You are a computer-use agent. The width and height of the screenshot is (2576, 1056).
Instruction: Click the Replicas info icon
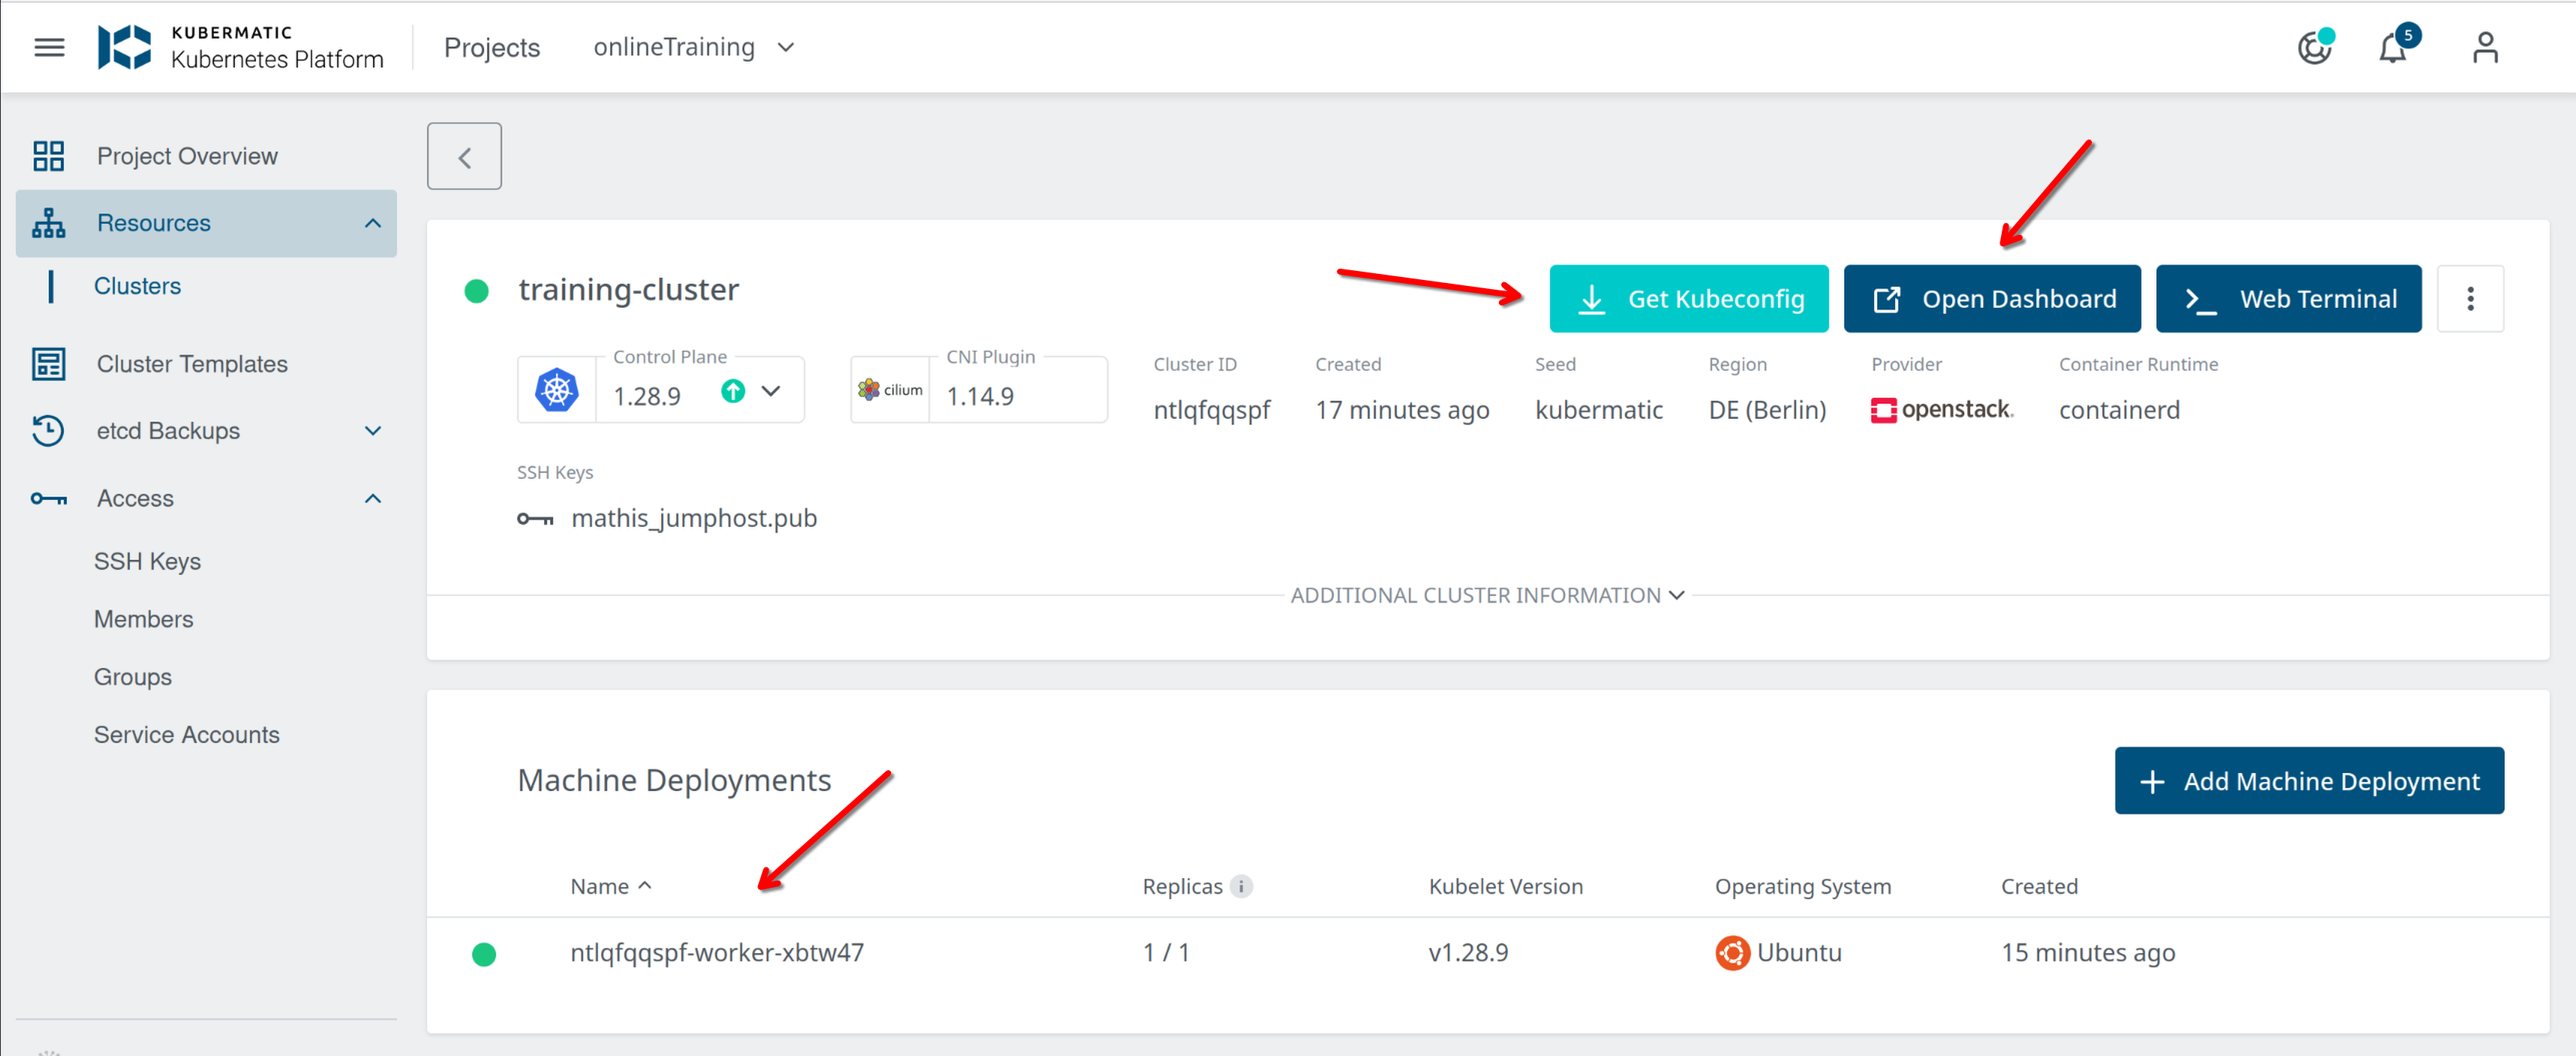point(1241,886)
